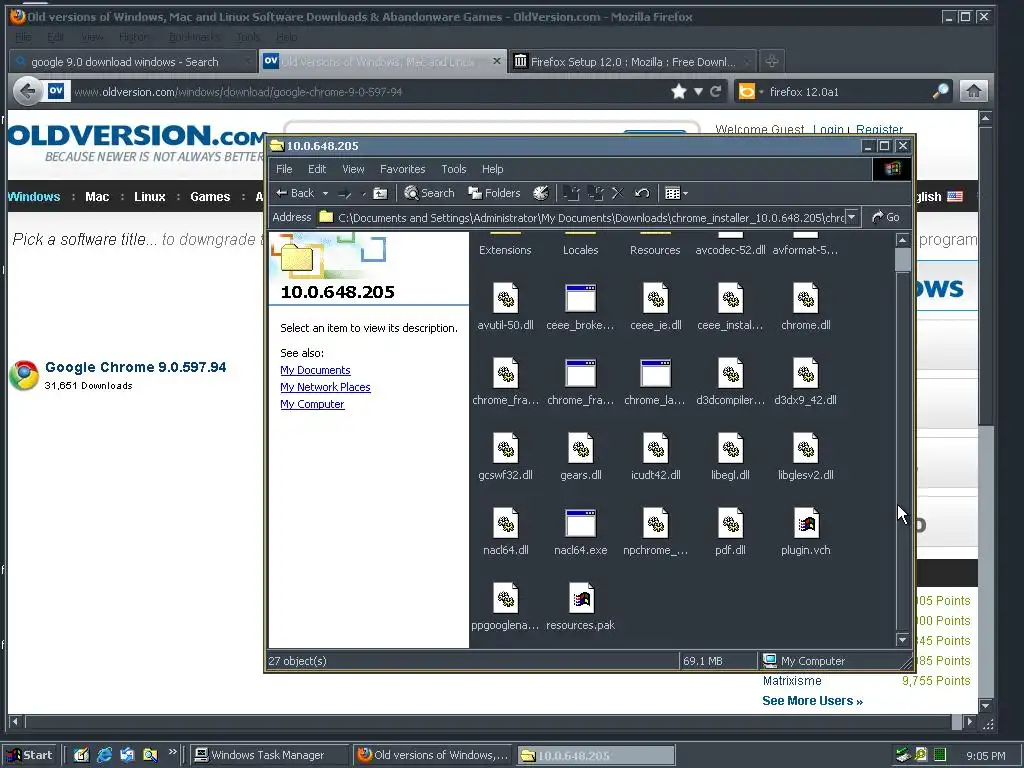Select gcswf32.dll file icon
Image resolution: width=1024 pixels, height=768 pixels.
pyautogui.click(x=505, y=449)
